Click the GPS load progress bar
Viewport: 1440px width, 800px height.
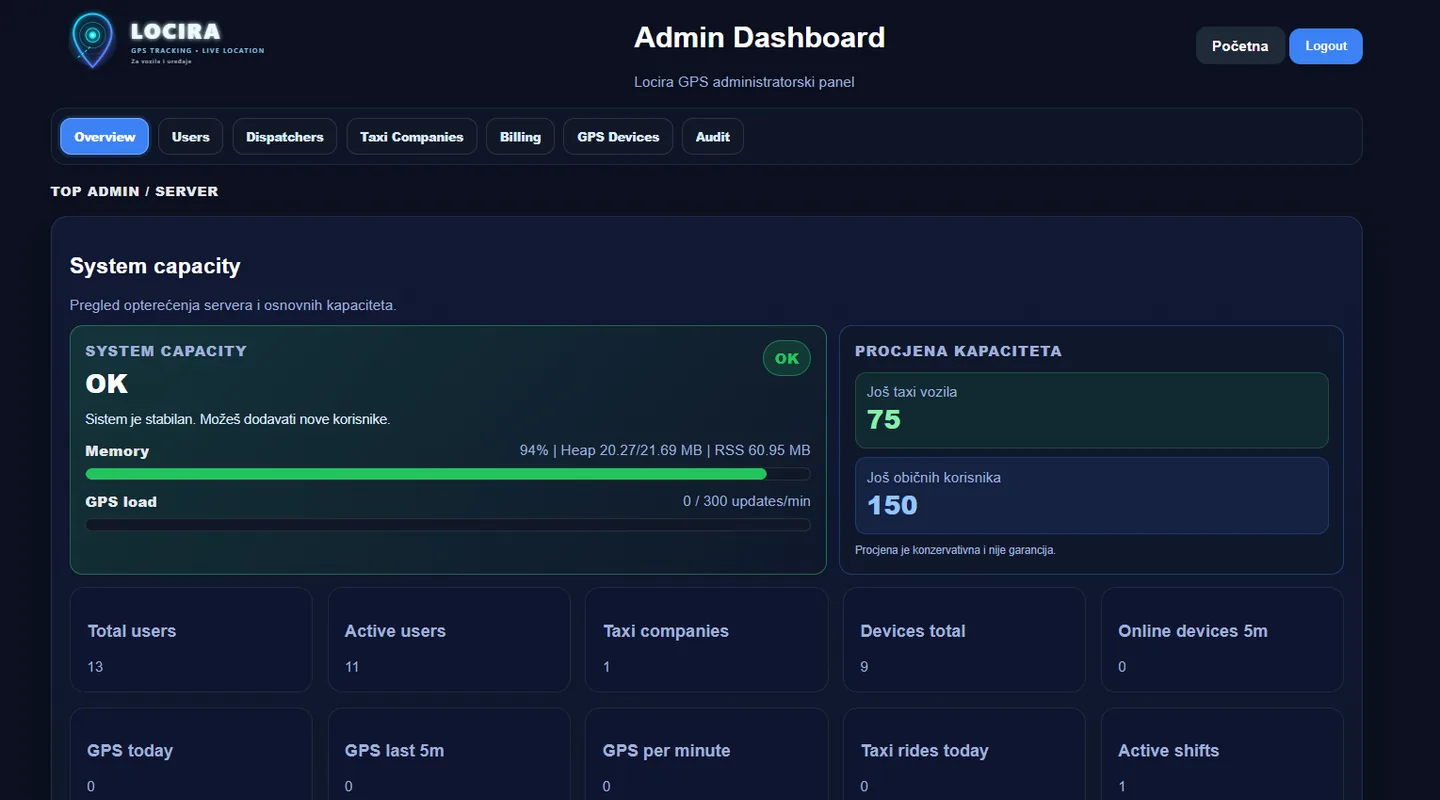(448, 525)
